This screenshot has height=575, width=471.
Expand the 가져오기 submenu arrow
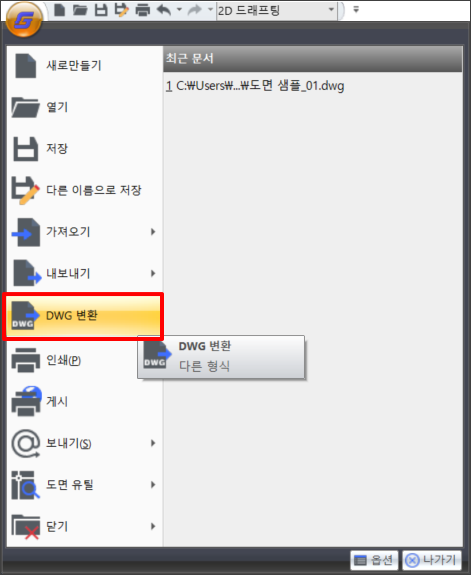pos(153,232)
